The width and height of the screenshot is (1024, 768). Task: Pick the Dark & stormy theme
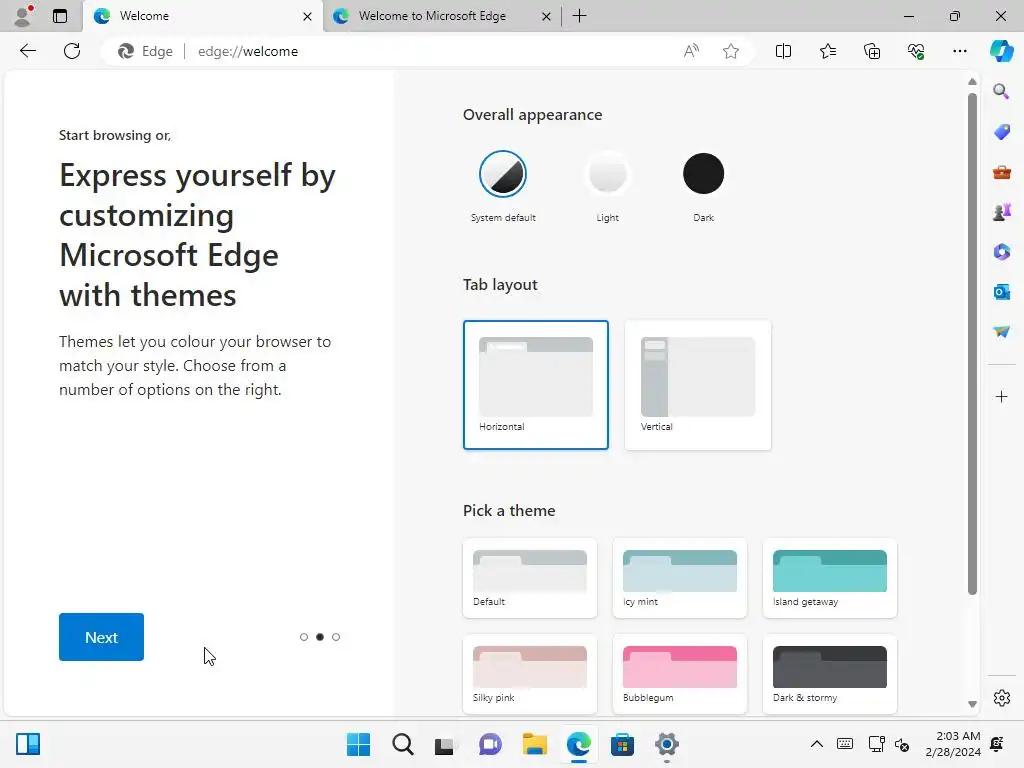[x=830, y=674]
